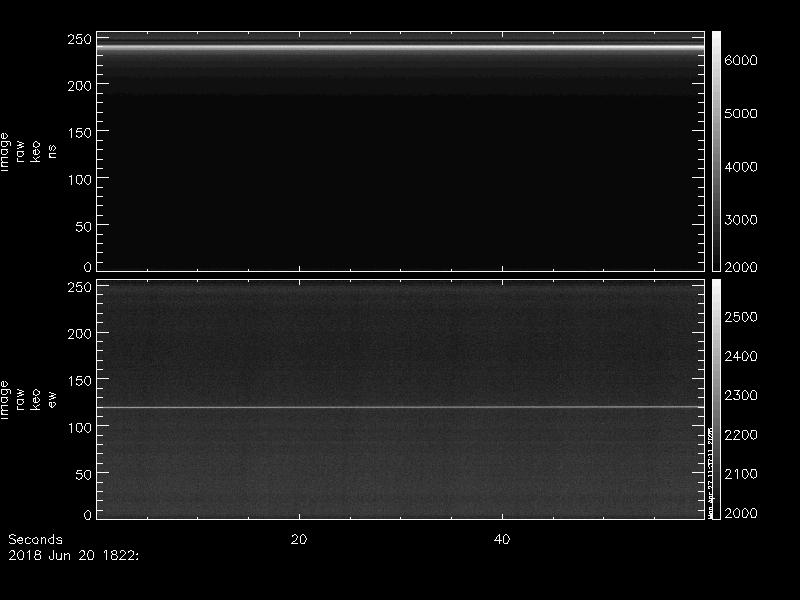Click the bright horizontal band in the ns keogram
800x600 pixels.
401,48
